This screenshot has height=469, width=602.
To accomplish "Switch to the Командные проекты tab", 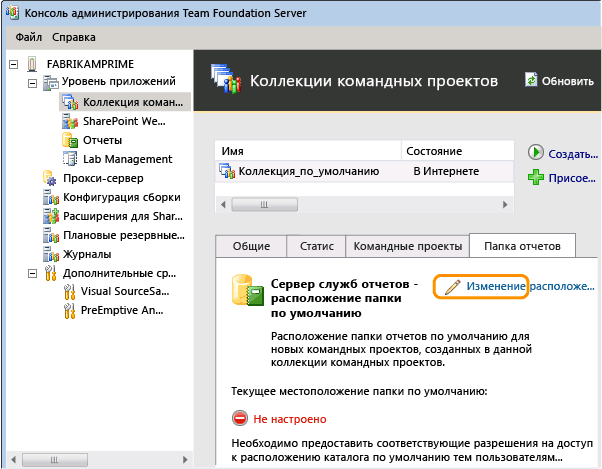I will (407, 246).
